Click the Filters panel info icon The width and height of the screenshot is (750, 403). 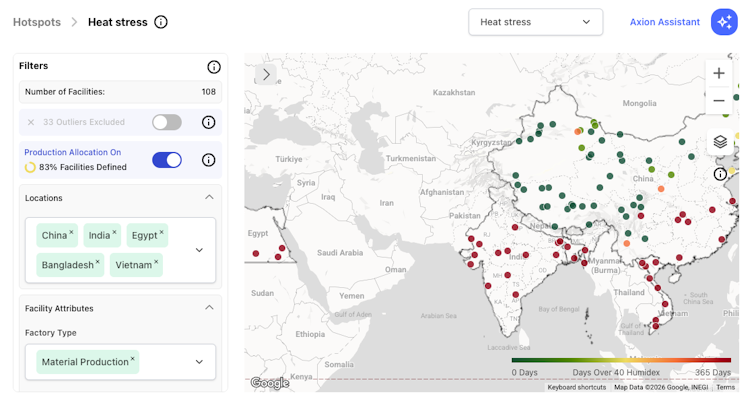pos(214,67)
